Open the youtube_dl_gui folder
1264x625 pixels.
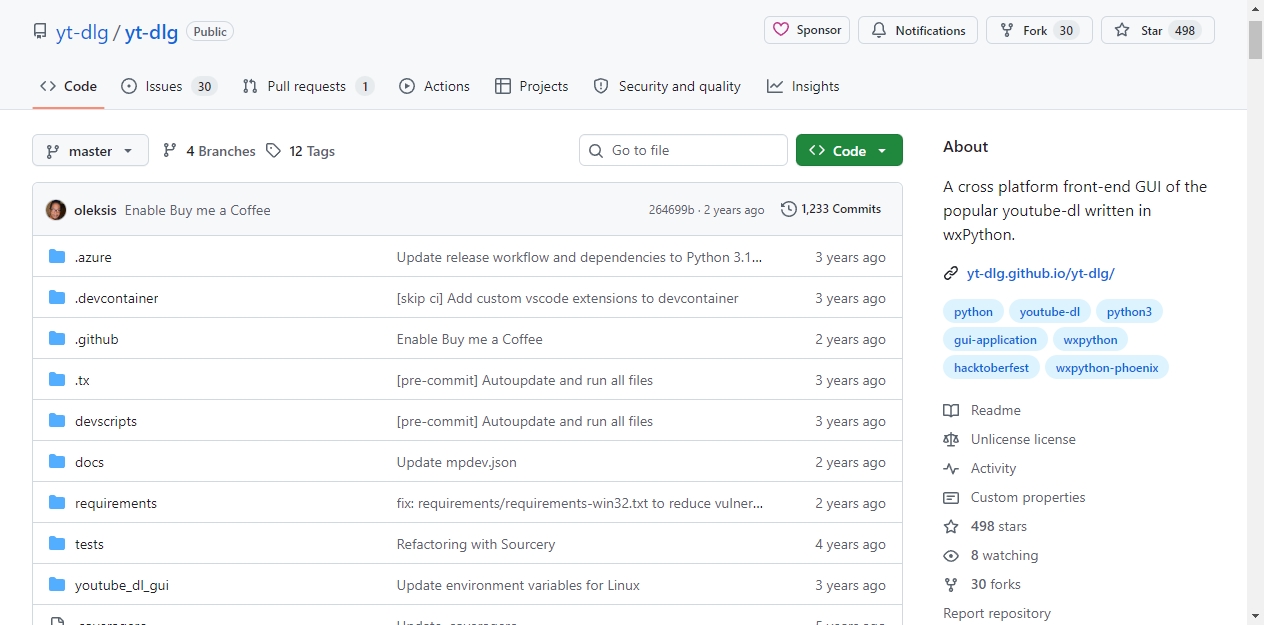click(x=122, y=585)
